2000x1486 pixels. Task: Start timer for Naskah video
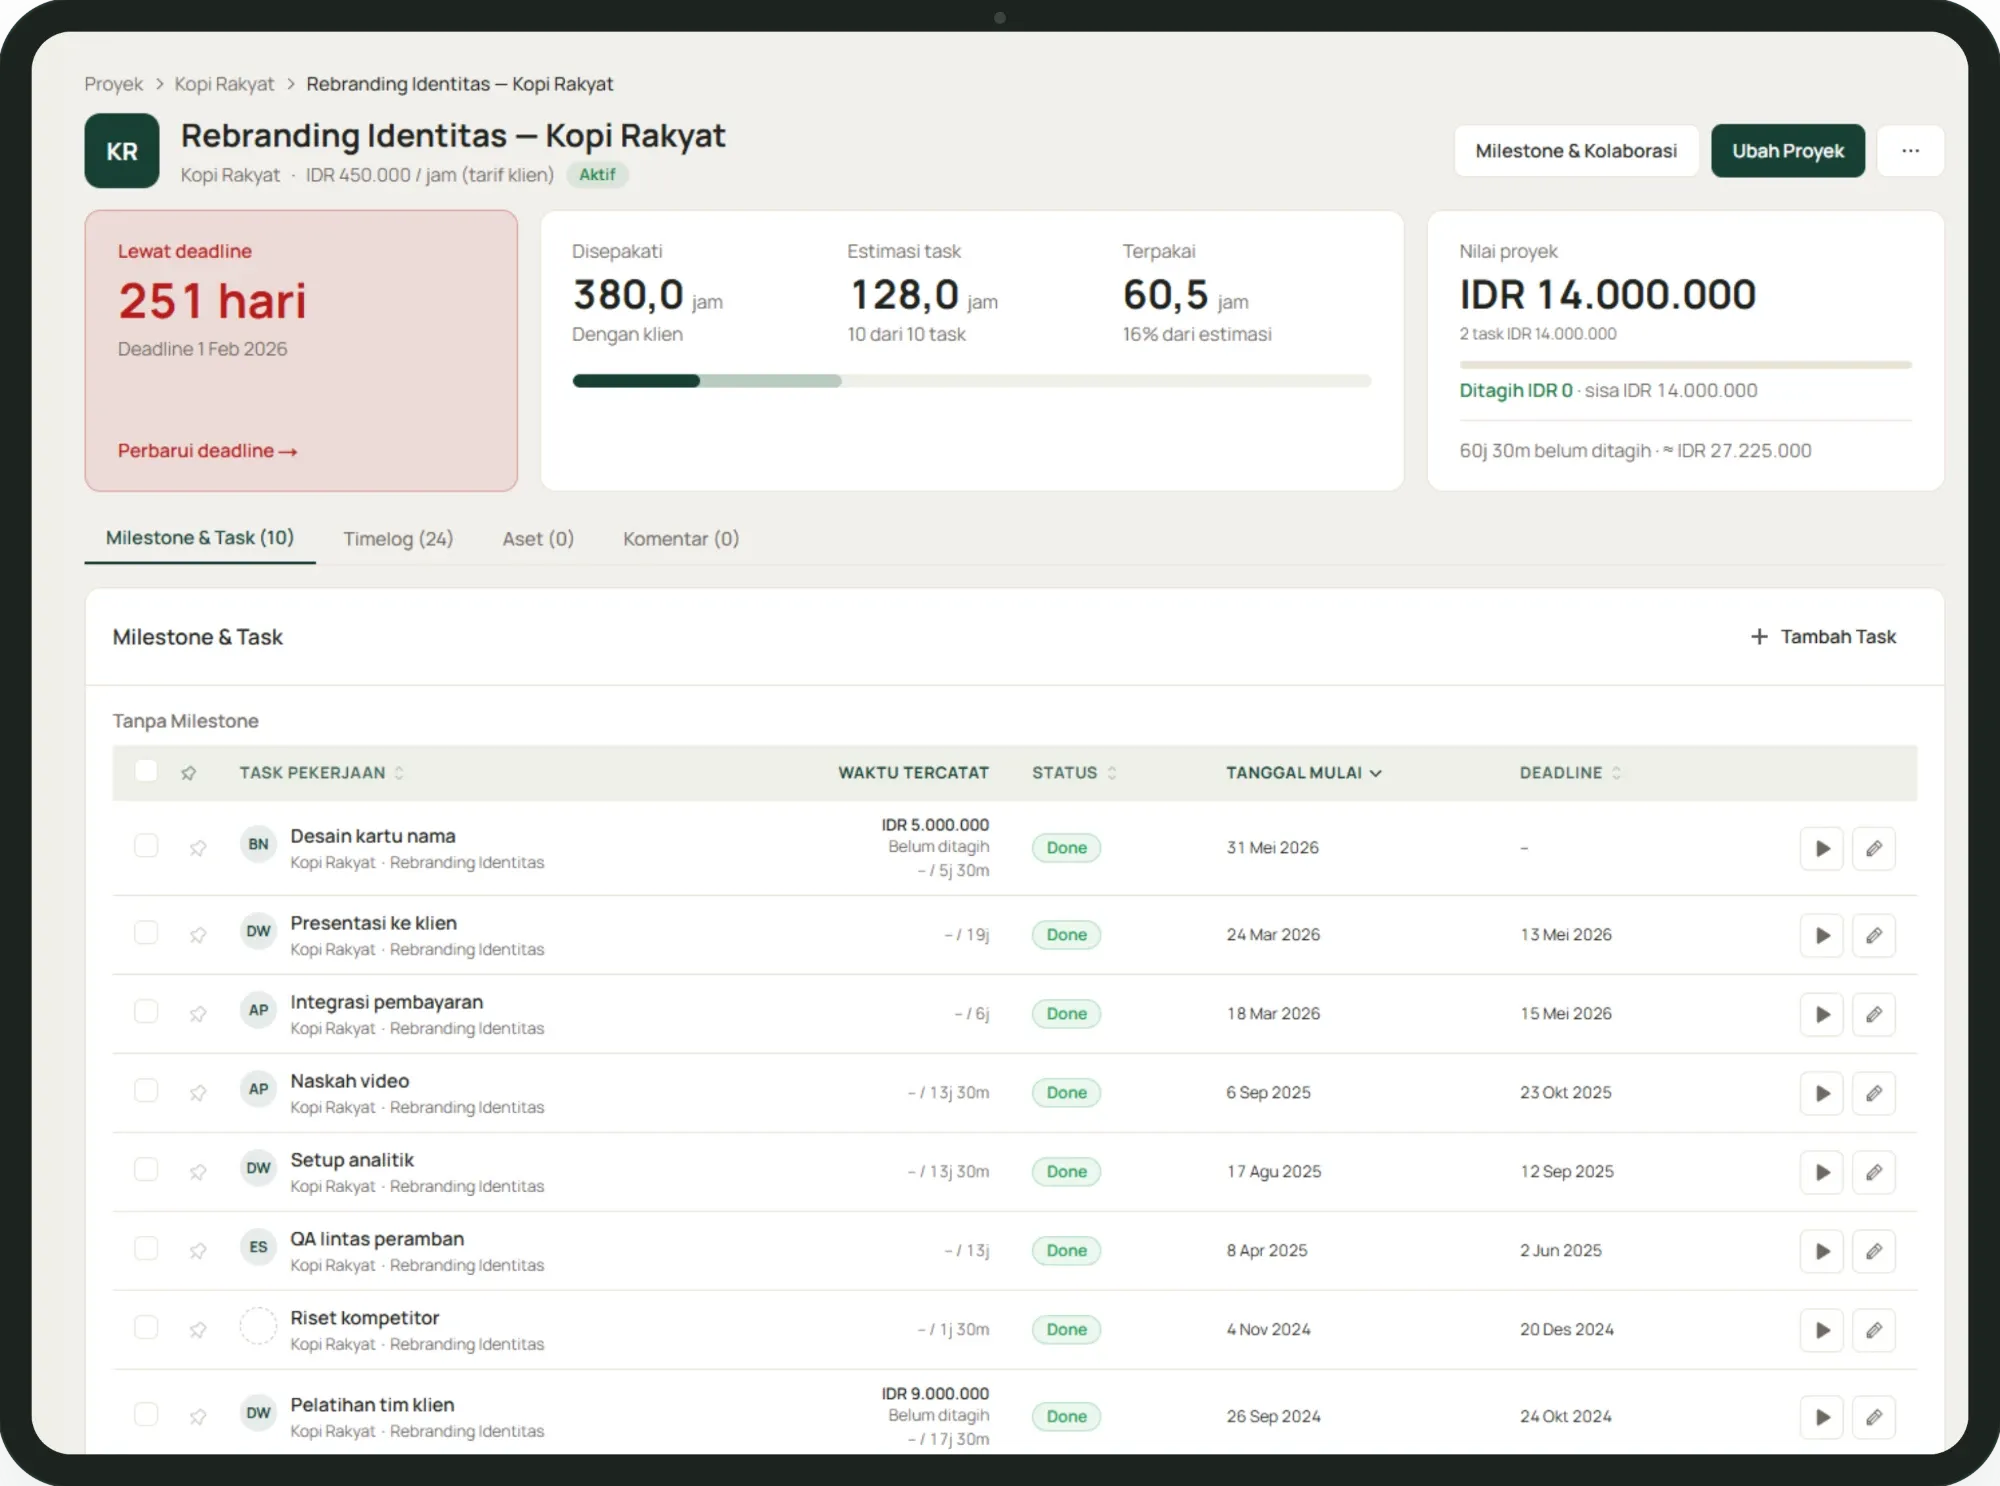tap(1822, 1093)
